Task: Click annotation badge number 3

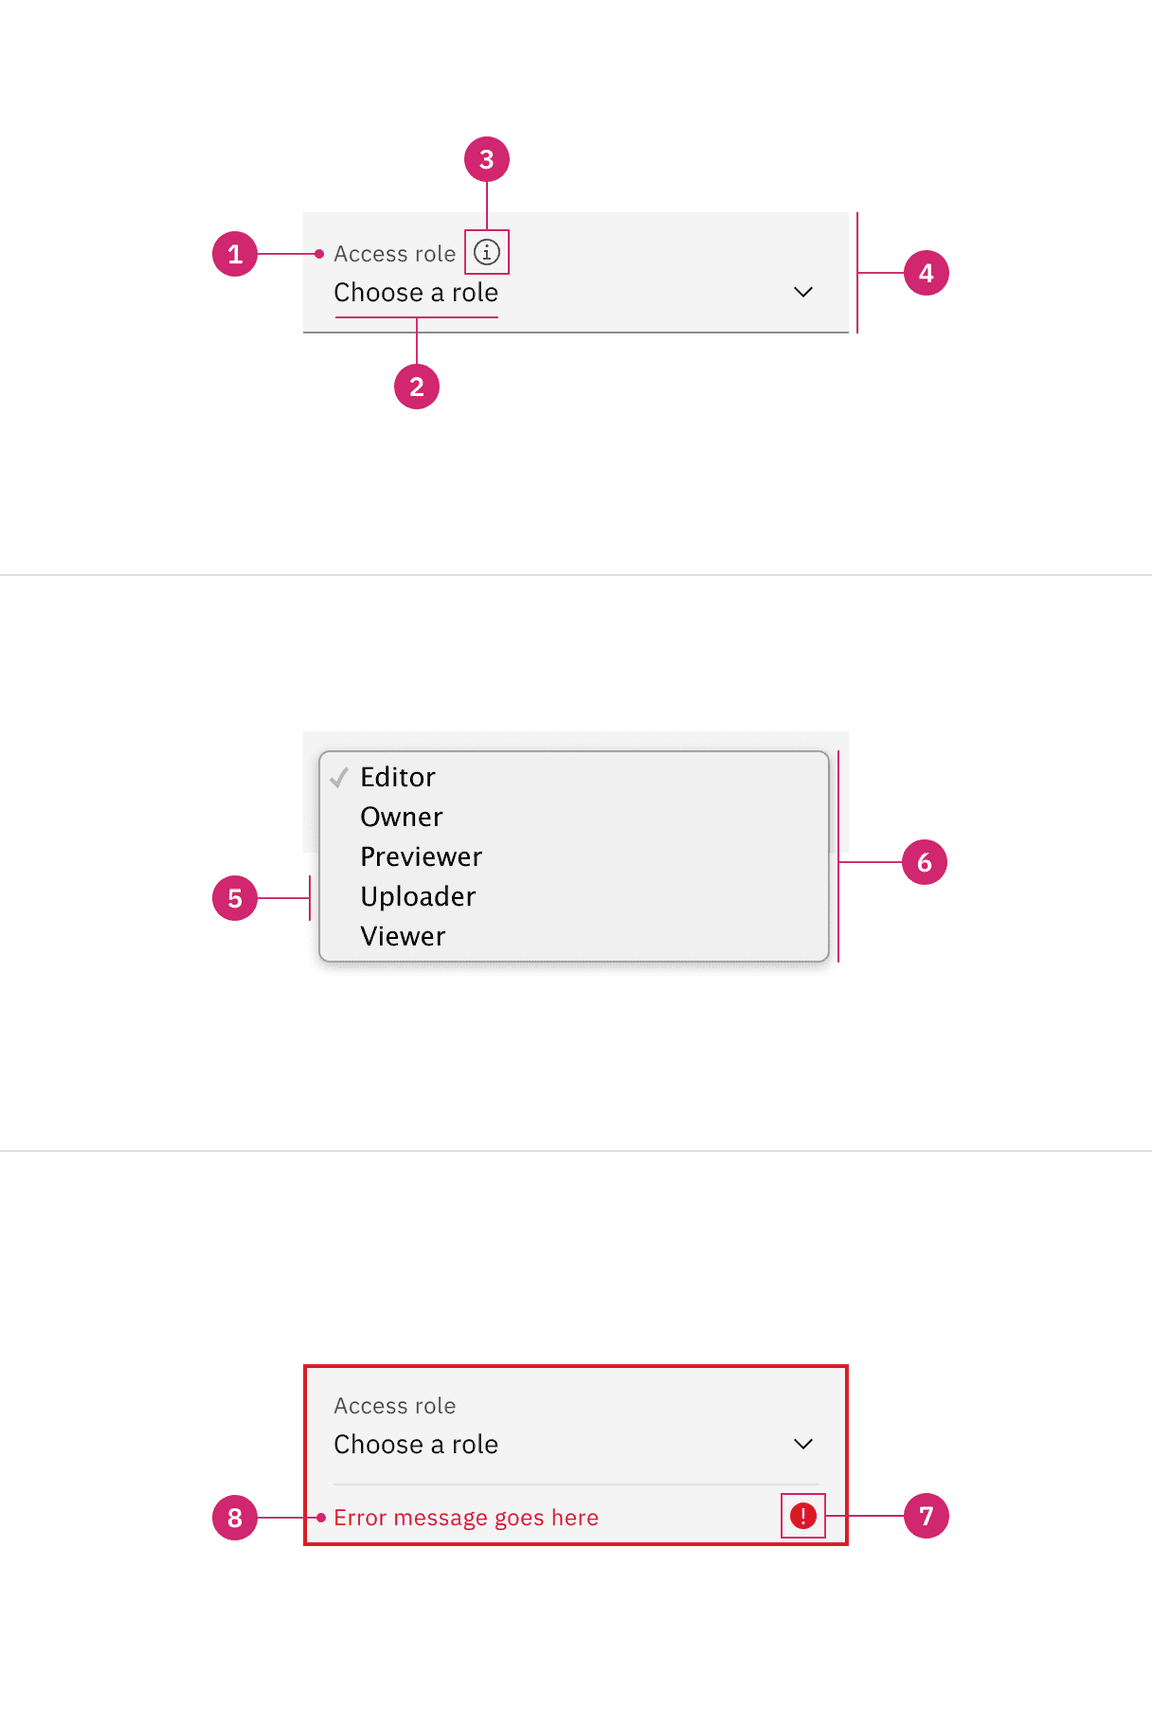Action: point(487,159)
